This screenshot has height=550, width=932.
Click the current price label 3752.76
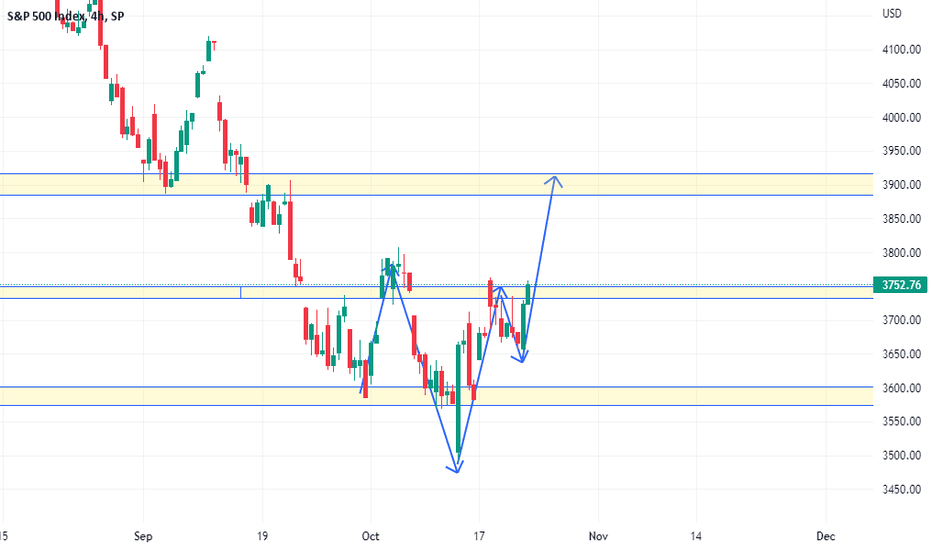coord(900,285)
